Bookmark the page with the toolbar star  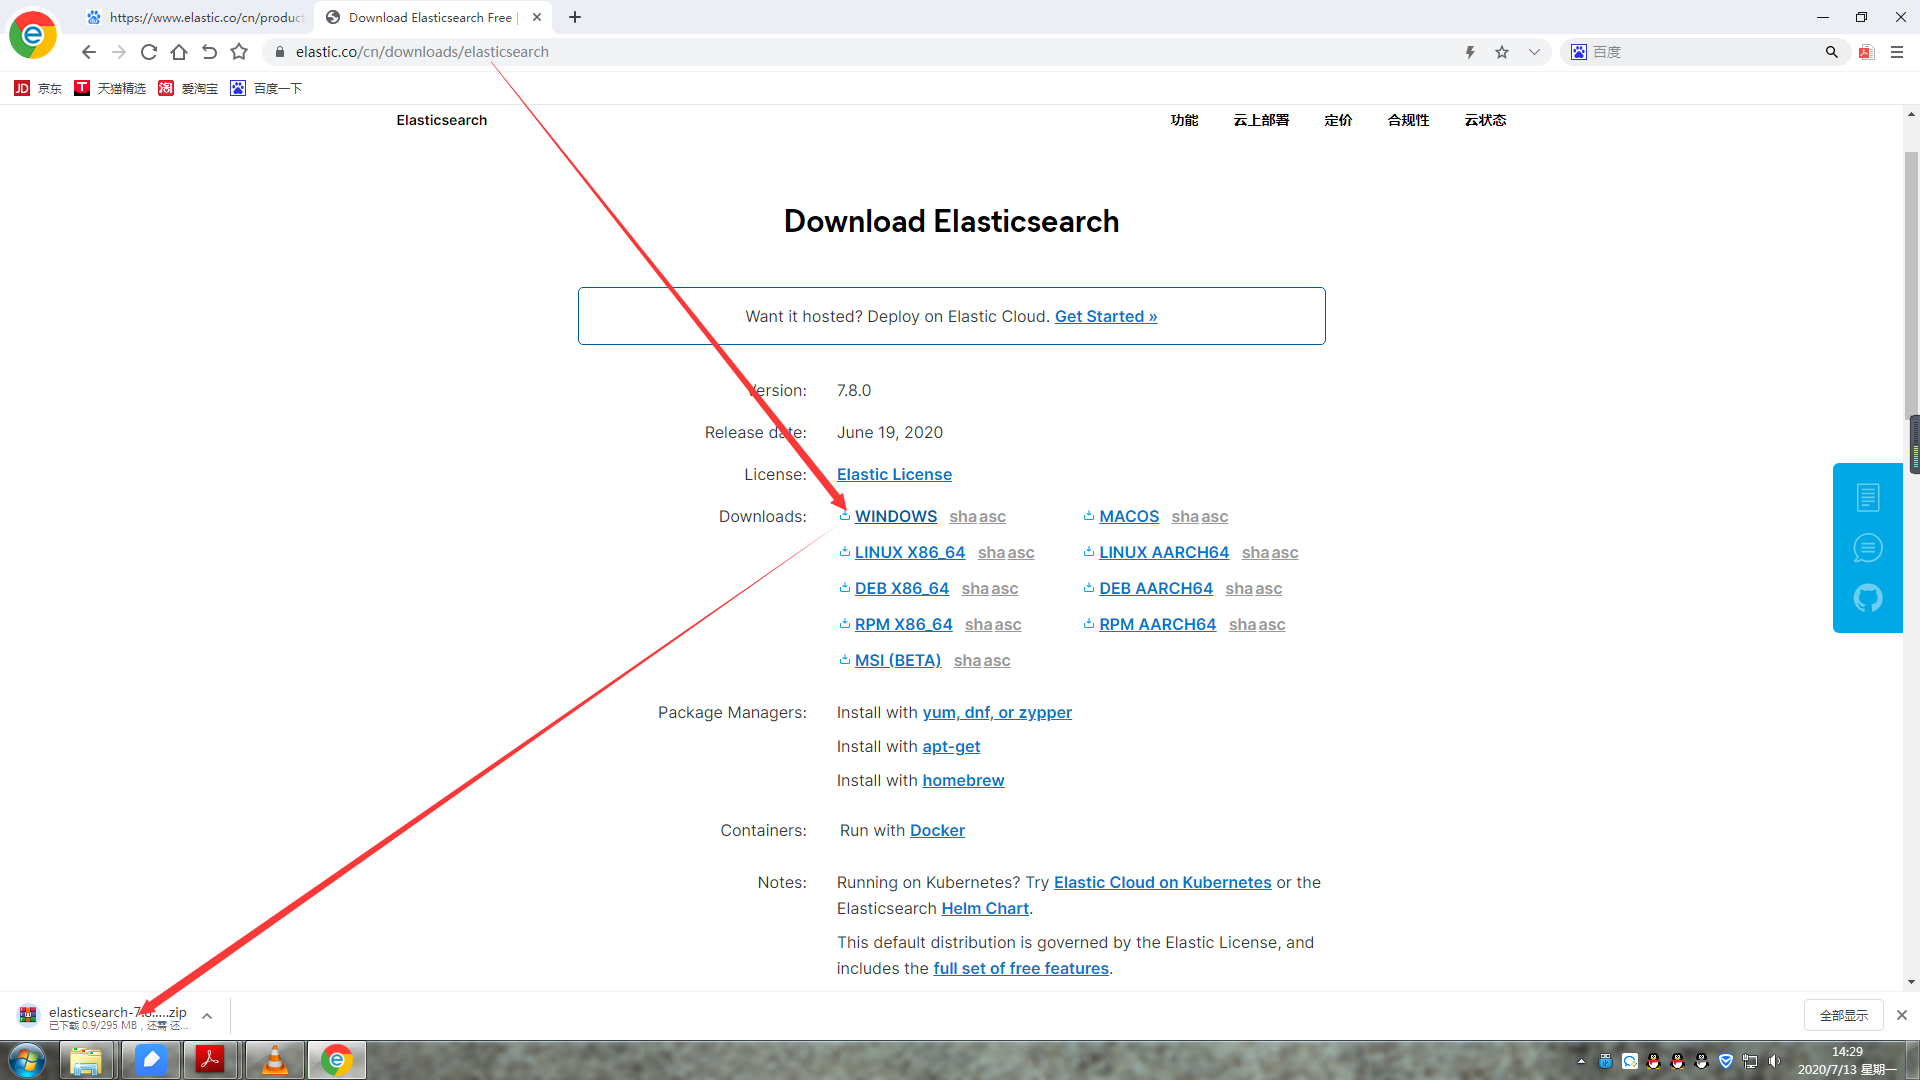[x=239, y=52]
